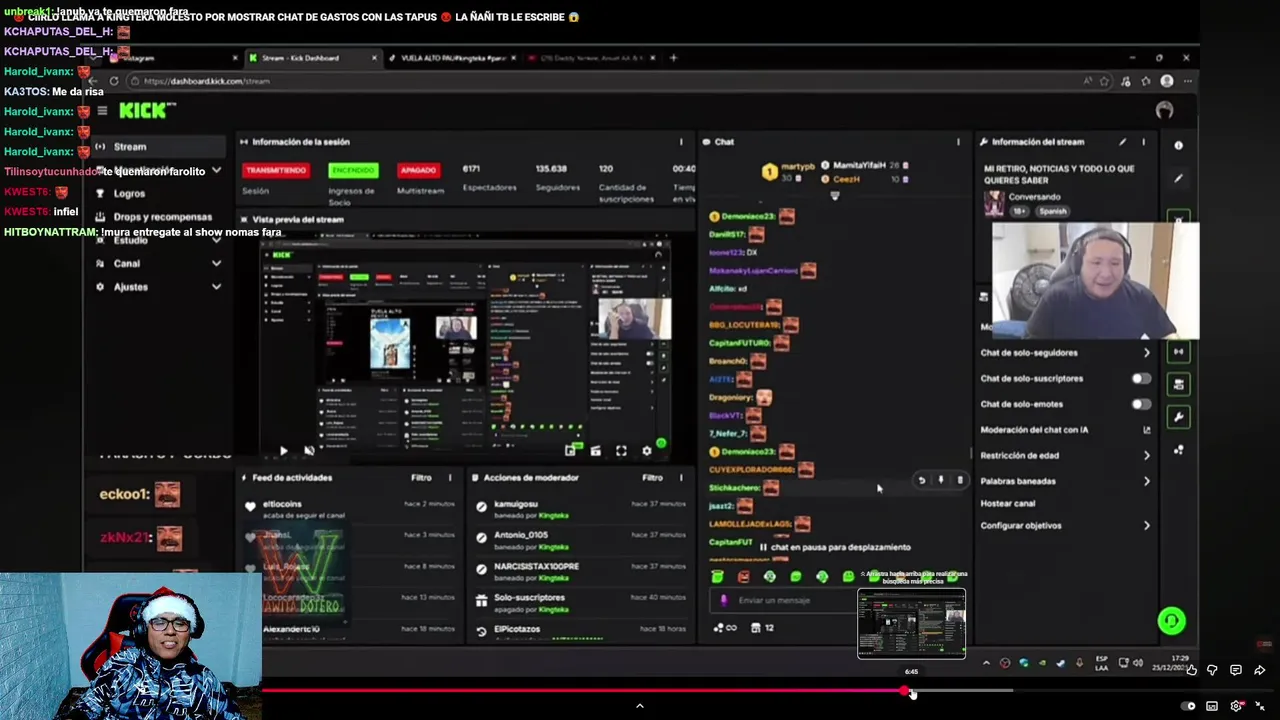1280x720 pixels.
Task: Open a new browser tab
Action: click(673, 58)
